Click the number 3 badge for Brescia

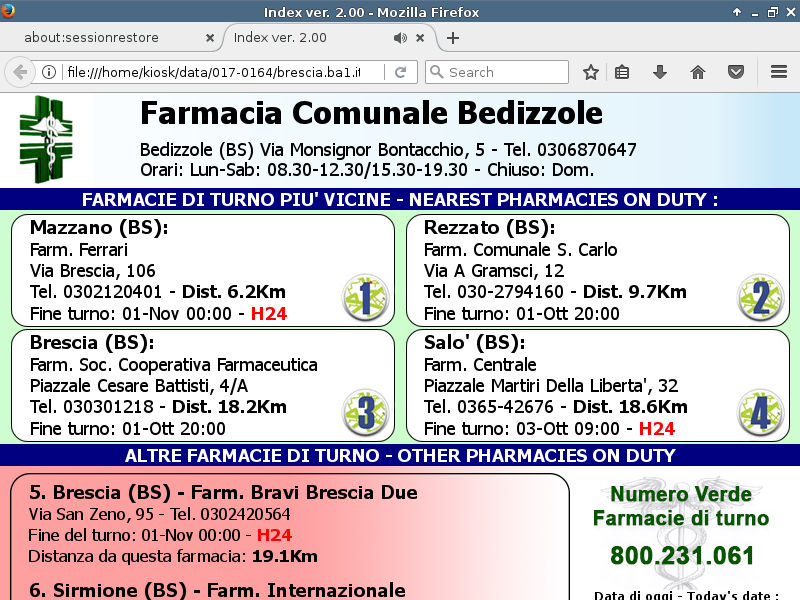point(365,412)
